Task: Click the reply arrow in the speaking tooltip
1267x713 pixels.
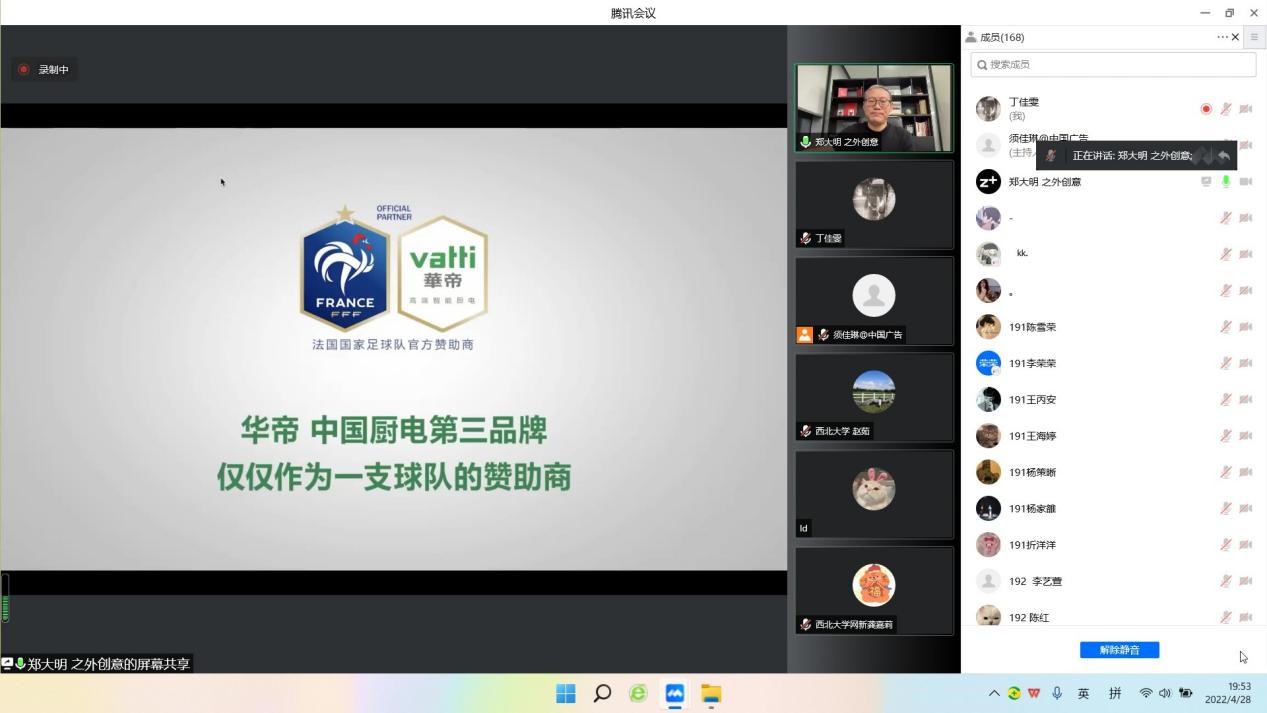Action: (x=1224, y=156)
